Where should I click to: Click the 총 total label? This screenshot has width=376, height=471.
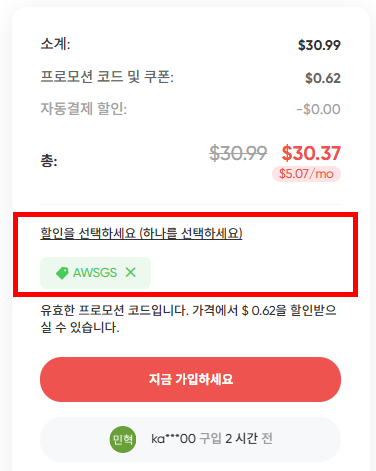pos(49,161)
